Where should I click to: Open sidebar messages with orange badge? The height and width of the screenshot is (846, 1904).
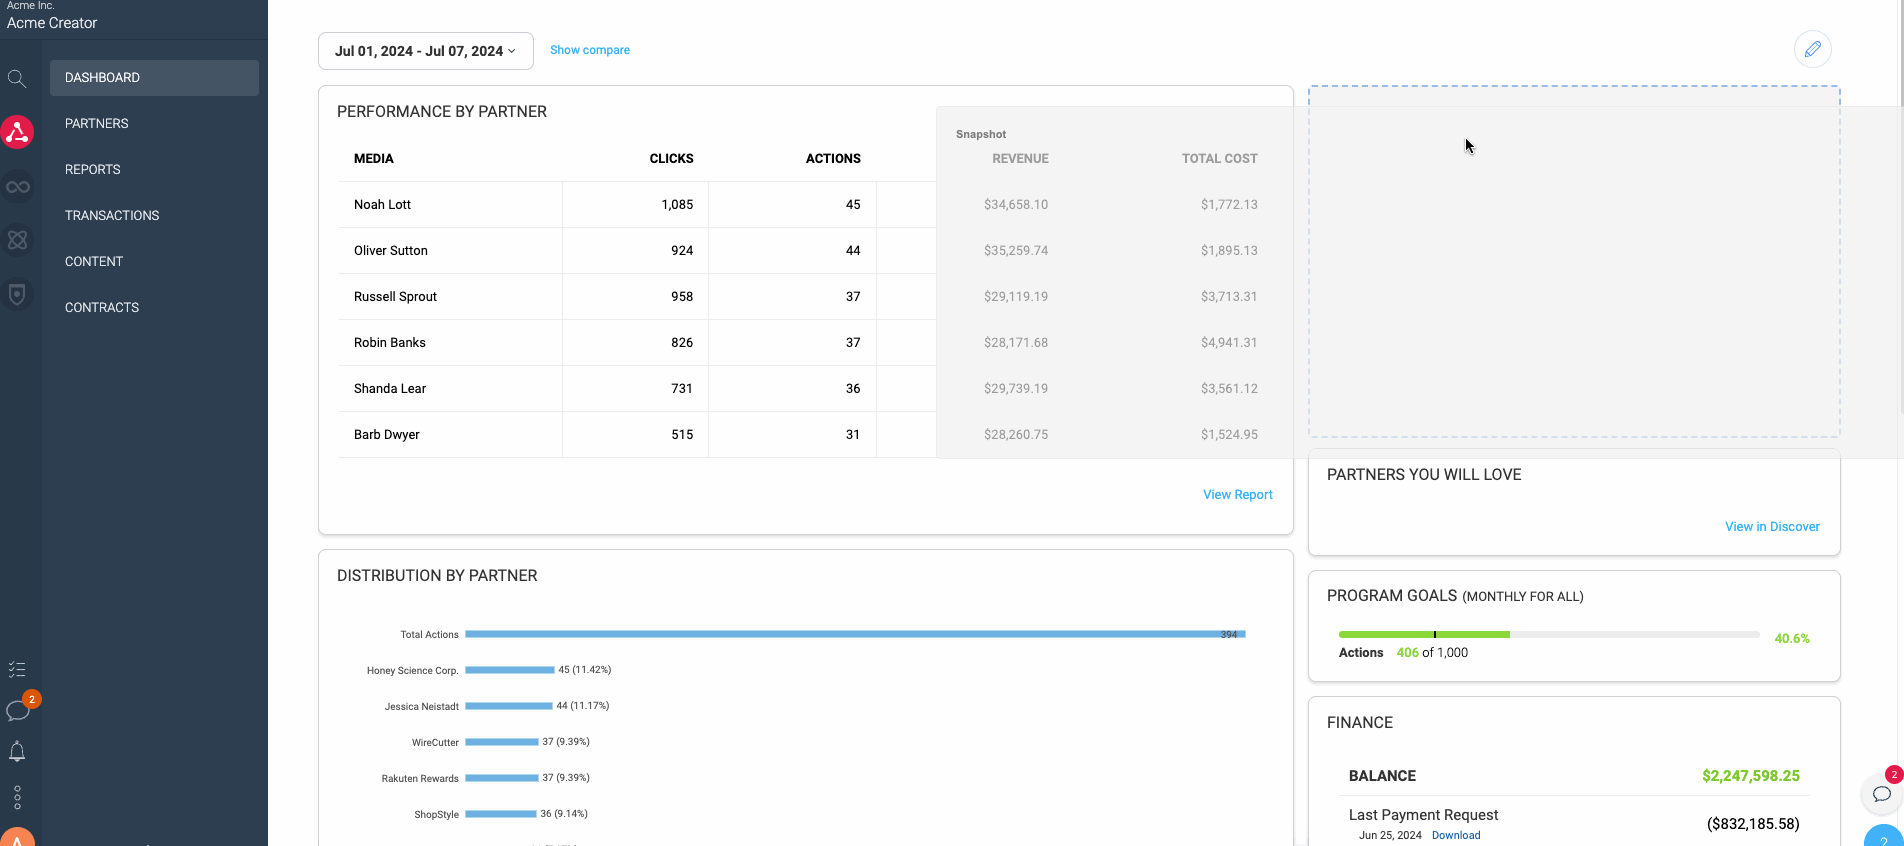click(x=18, y=711)
